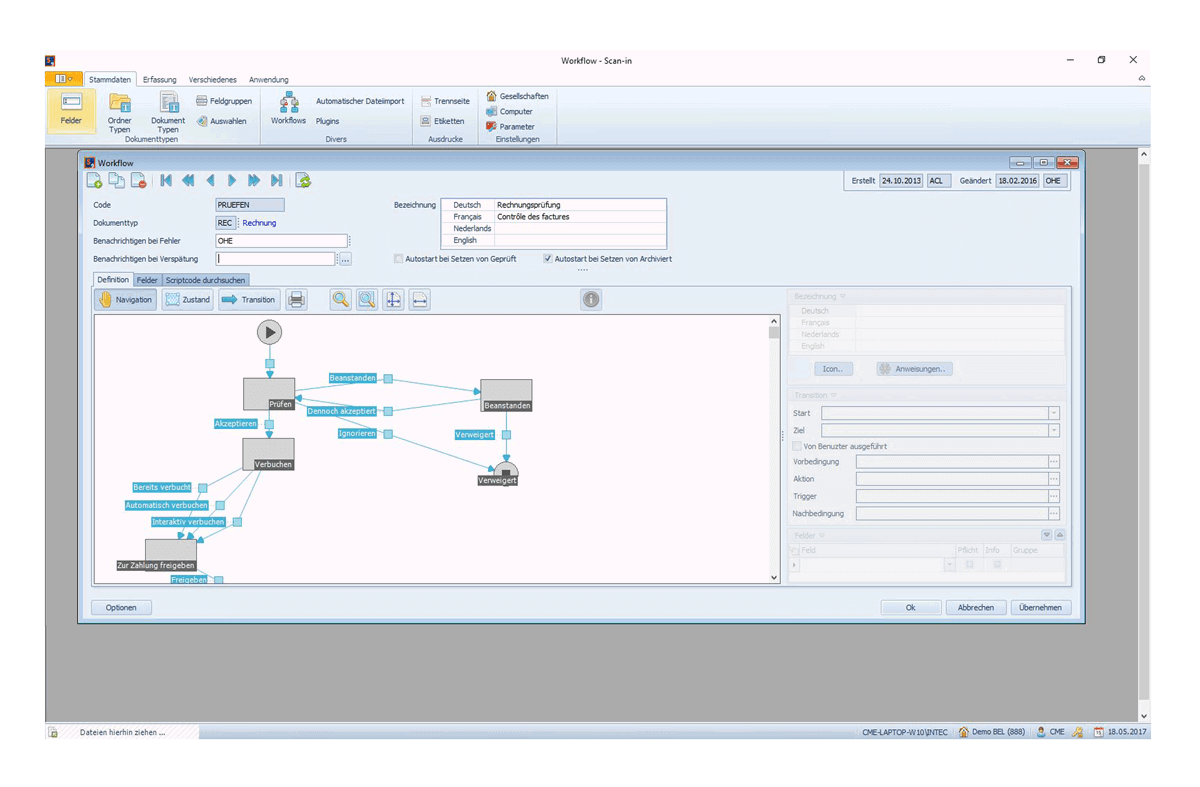1200x787 pixels.
Task: Click the Optionen button
Action: click(x=121, y=607)
